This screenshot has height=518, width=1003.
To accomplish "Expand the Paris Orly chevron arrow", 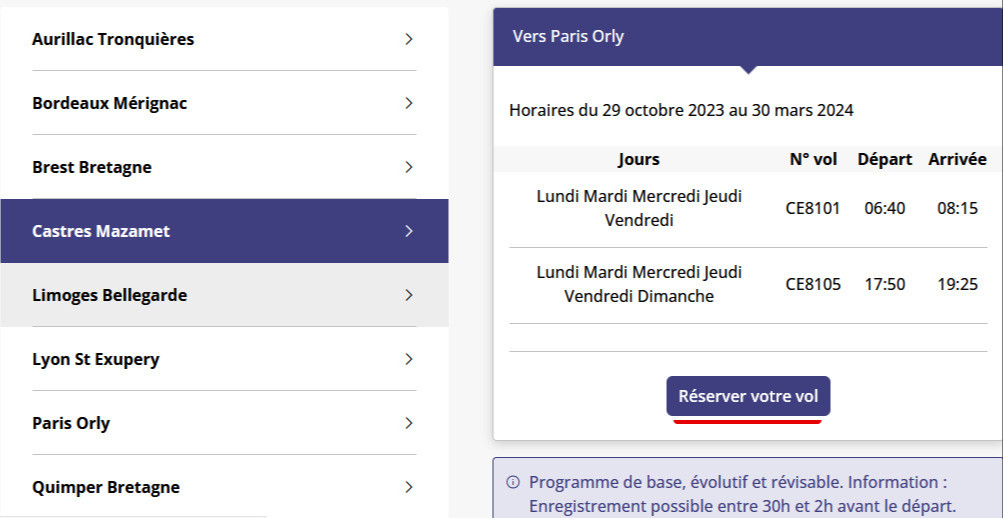I will tap(409, 423).
